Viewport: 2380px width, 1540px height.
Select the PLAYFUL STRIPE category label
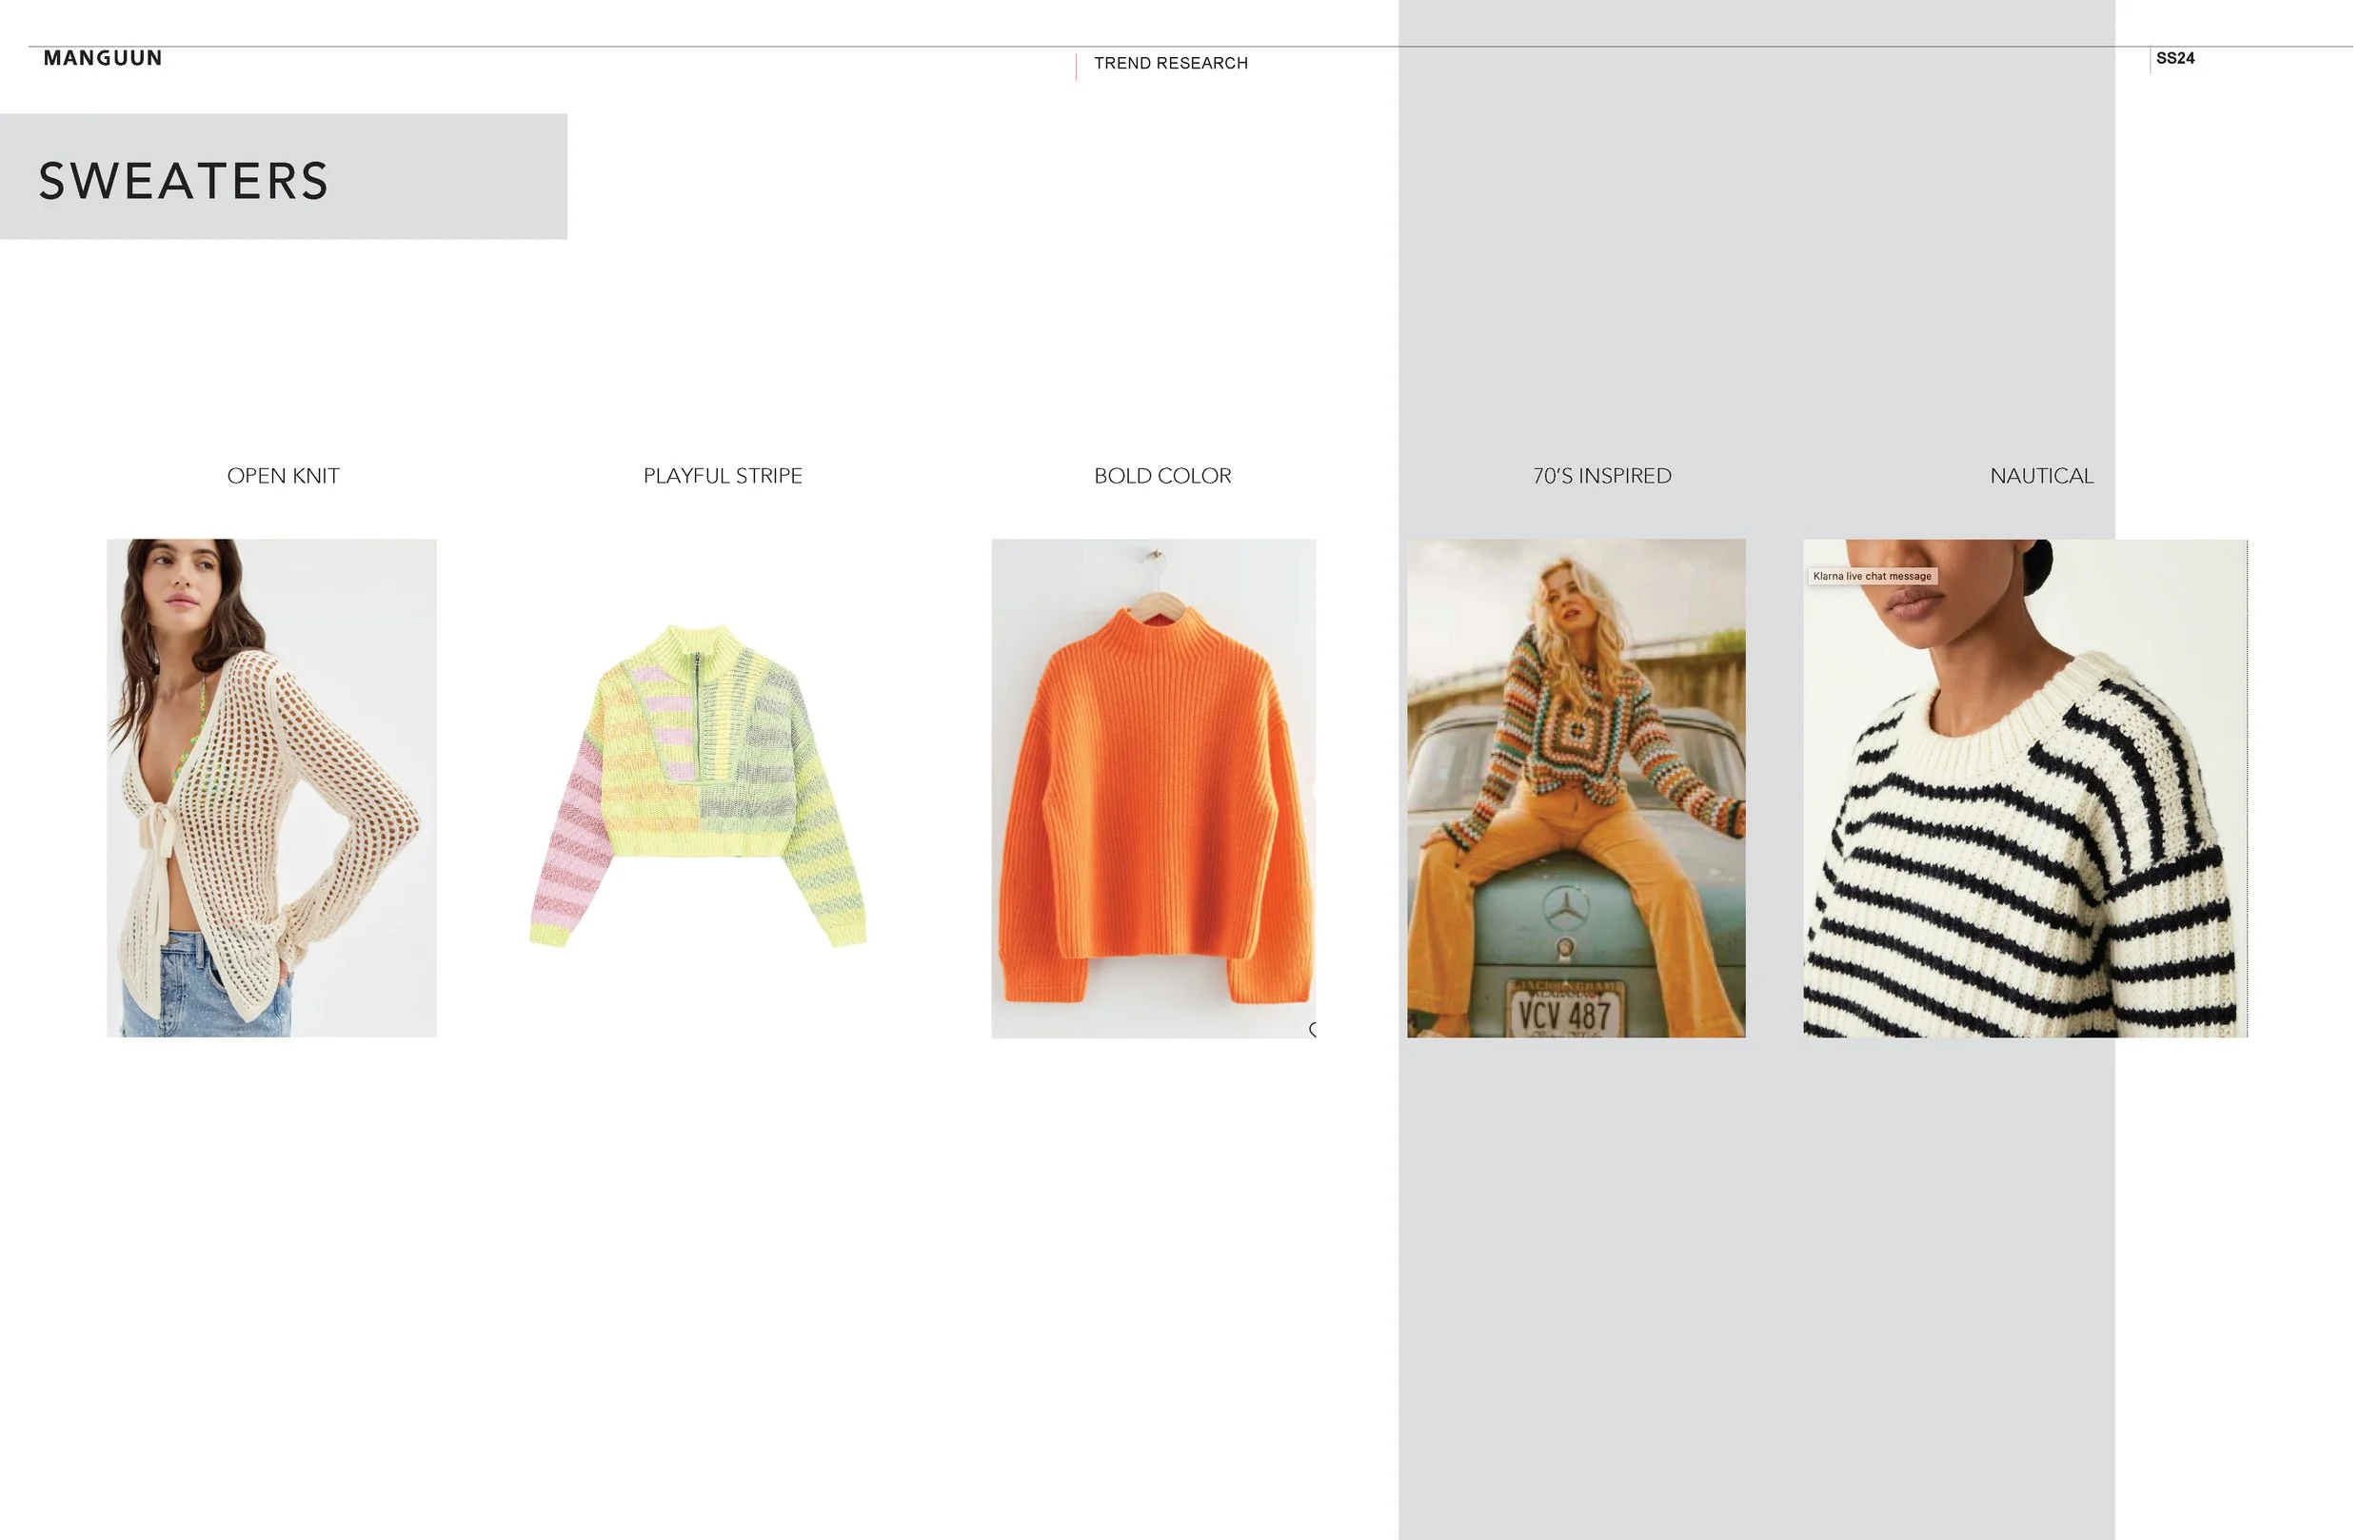coord(722,476)
